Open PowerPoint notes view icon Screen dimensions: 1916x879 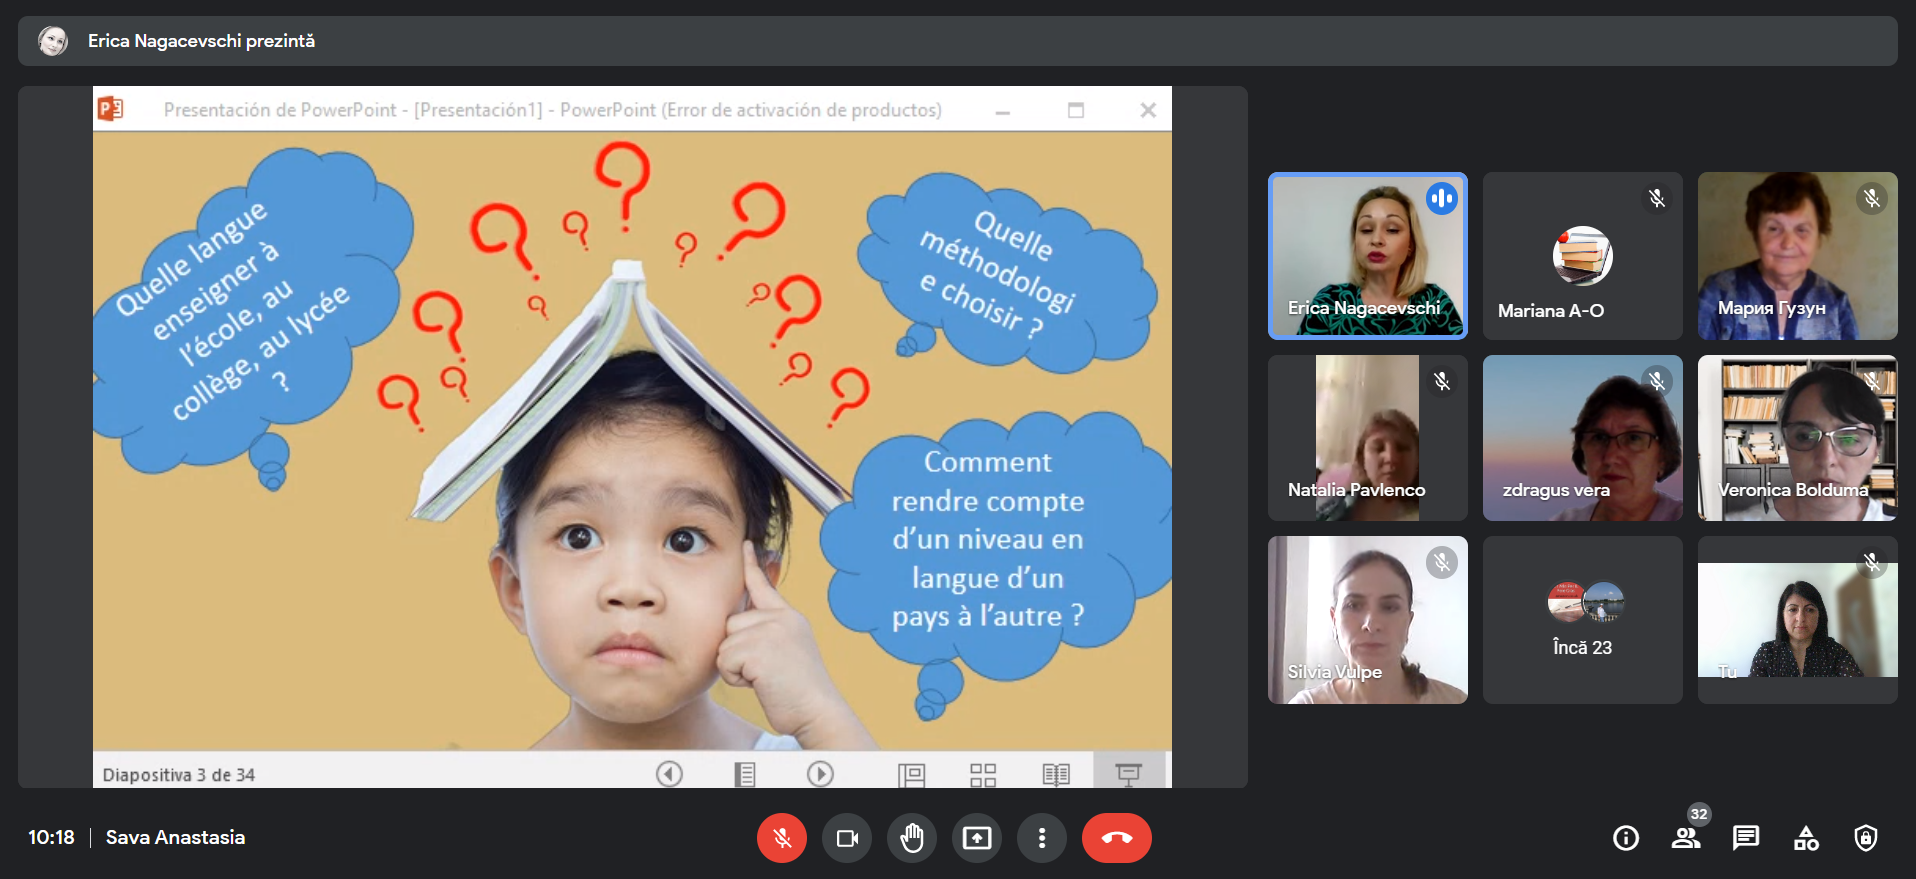coord(745,774)
